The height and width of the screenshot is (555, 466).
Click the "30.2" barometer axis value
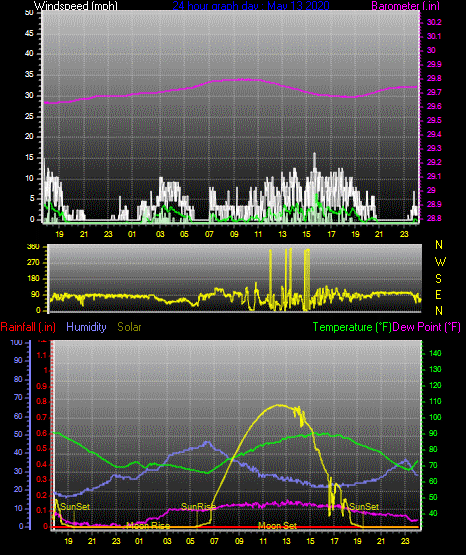[x=434, y=22]
